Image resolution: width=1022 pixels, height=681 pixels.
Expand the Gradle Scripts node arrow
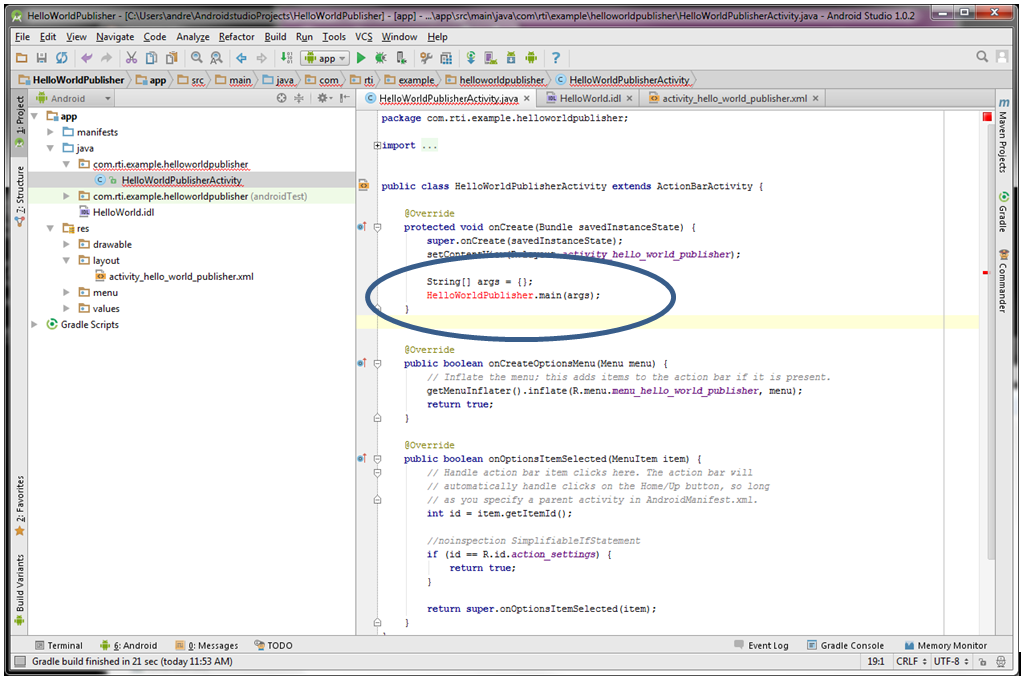(x=35, y=325)
